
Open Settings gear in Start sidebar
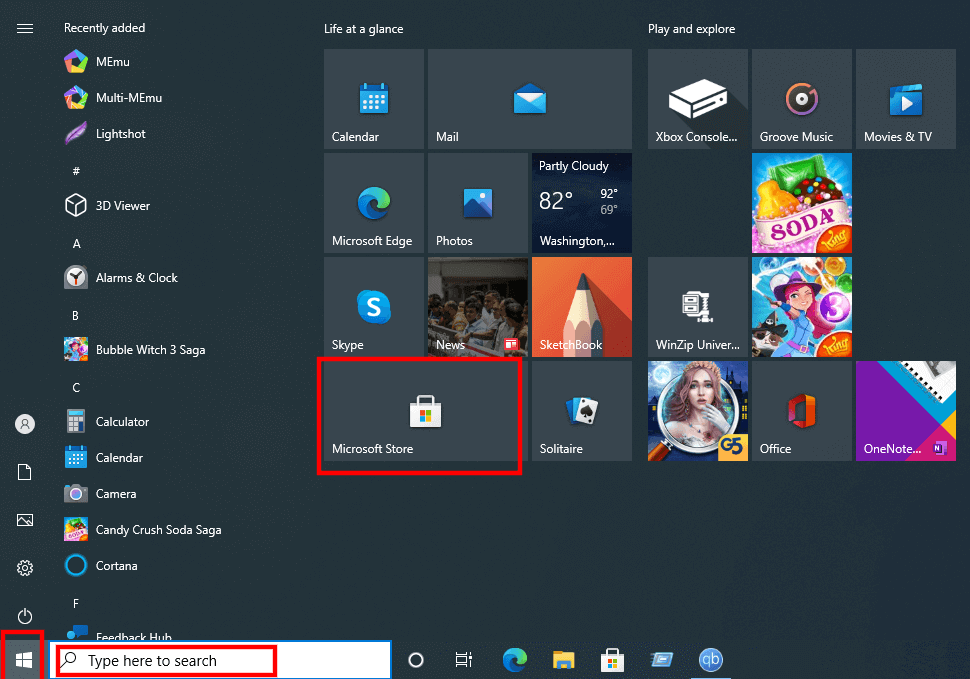pos(25,568)
